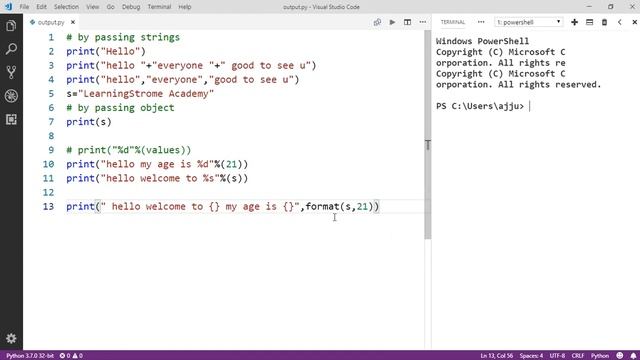The width and height of the screenshot is (640, 360).
Task: Open the Search view in activity bar
Action: click(x=11, y=49)
